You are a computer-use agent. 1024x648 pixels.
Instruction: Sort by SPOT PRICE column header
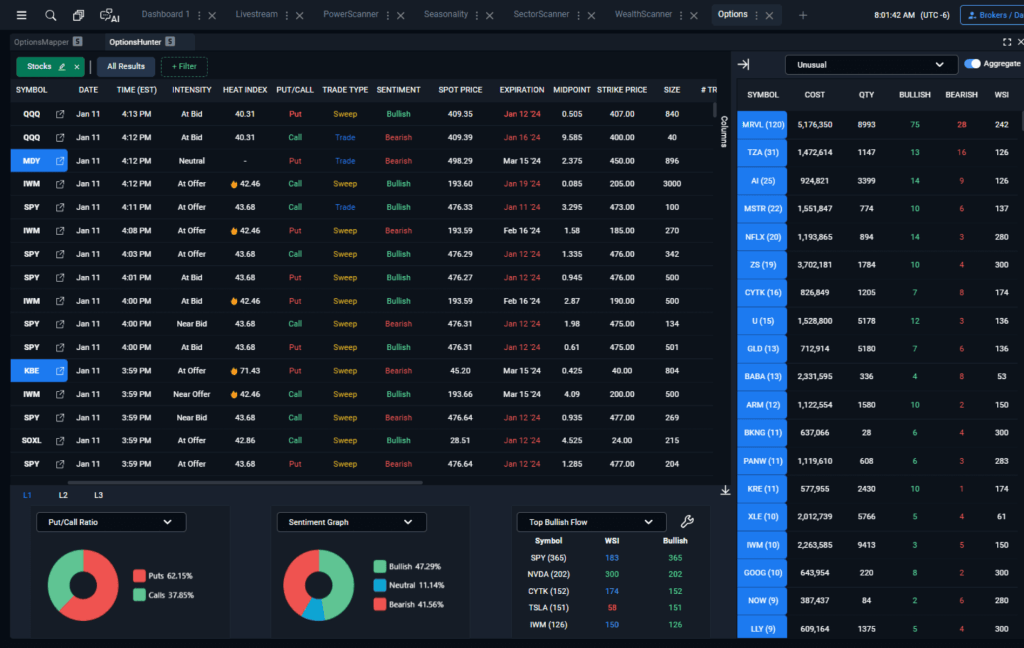[x=460, y=90]
